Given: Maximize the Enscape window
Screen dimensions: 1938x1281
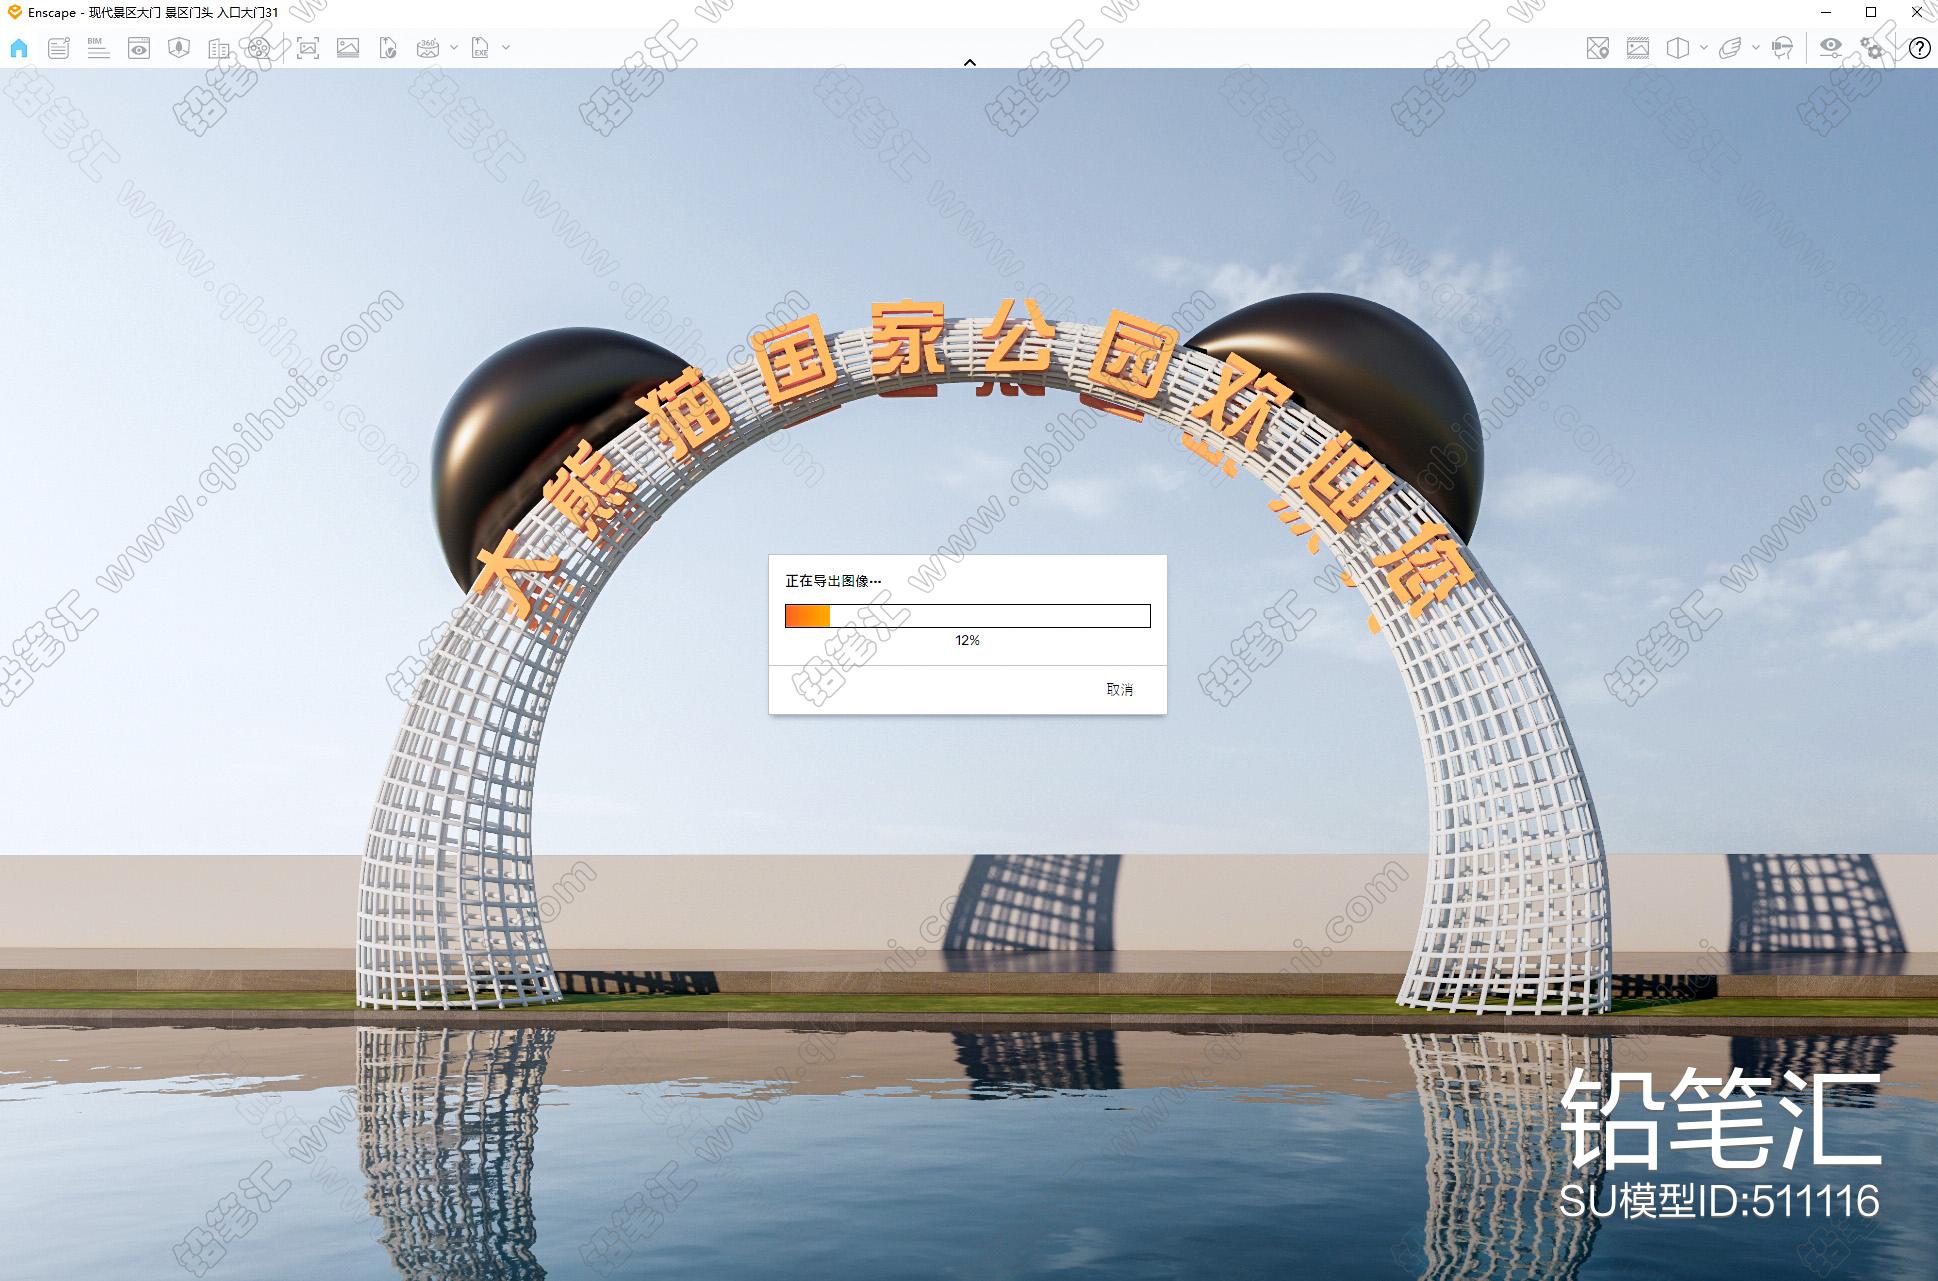Looking at the screenshot, I should coord(1871,12).
